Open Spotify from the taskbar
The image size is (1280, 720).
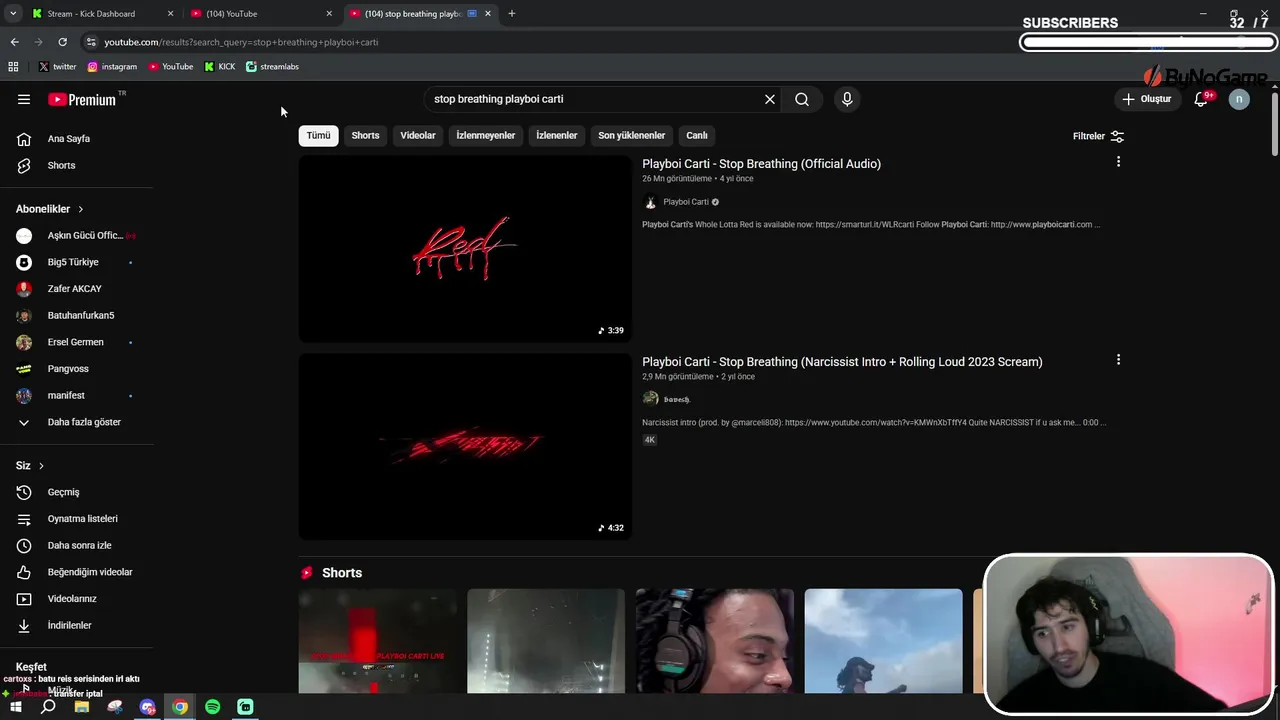click(x=212, y=707)
